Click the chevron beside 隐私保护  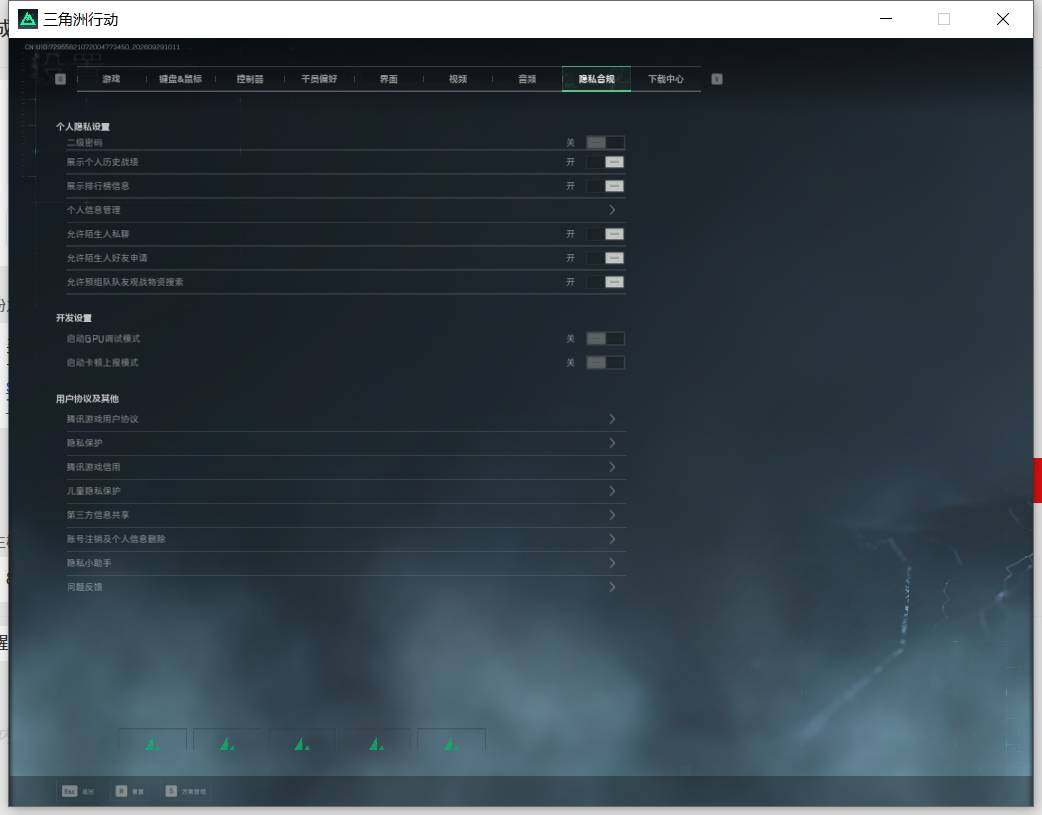click(612, 443)
